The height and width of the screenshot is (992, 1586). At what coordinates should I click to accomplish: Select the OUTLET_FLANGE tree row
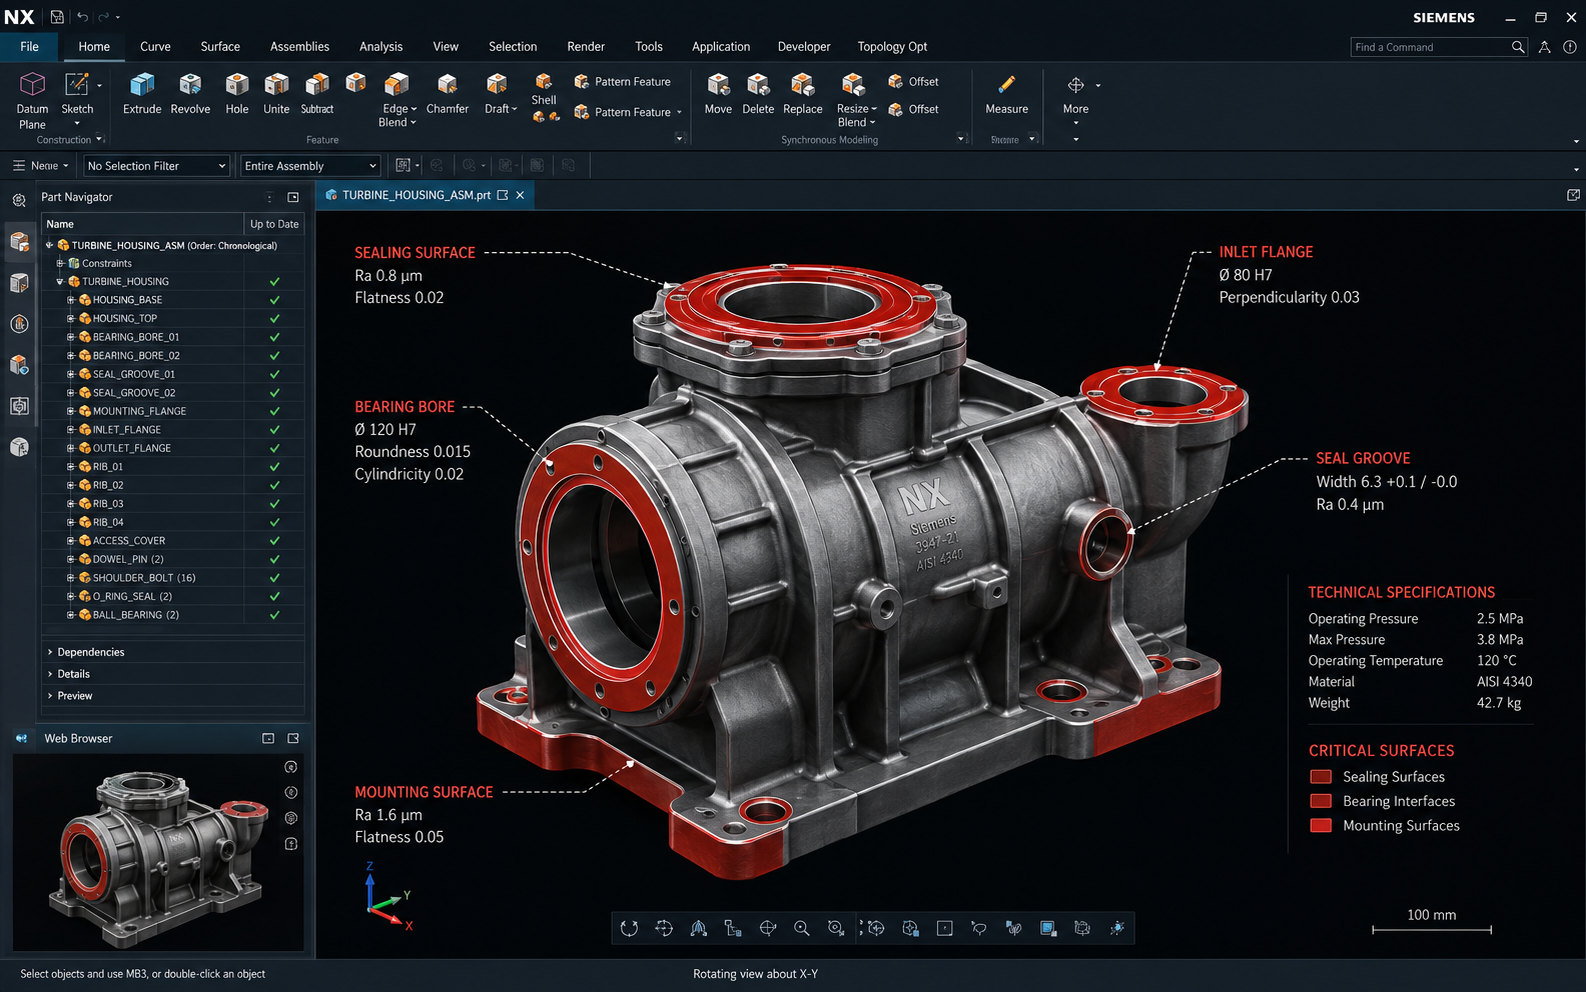tap(172, 448)
